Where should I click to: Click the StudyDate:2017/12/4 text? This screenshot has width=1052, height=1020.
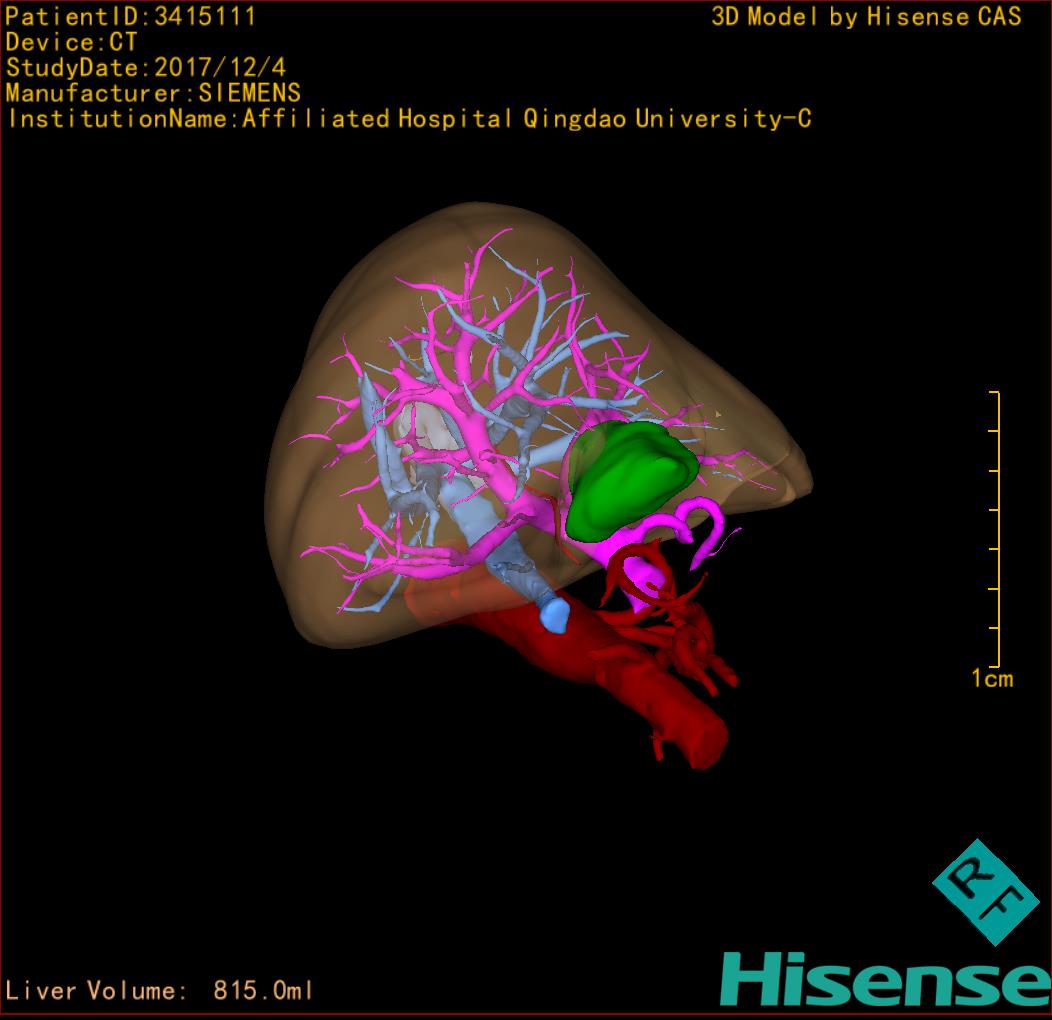[146, 68]
